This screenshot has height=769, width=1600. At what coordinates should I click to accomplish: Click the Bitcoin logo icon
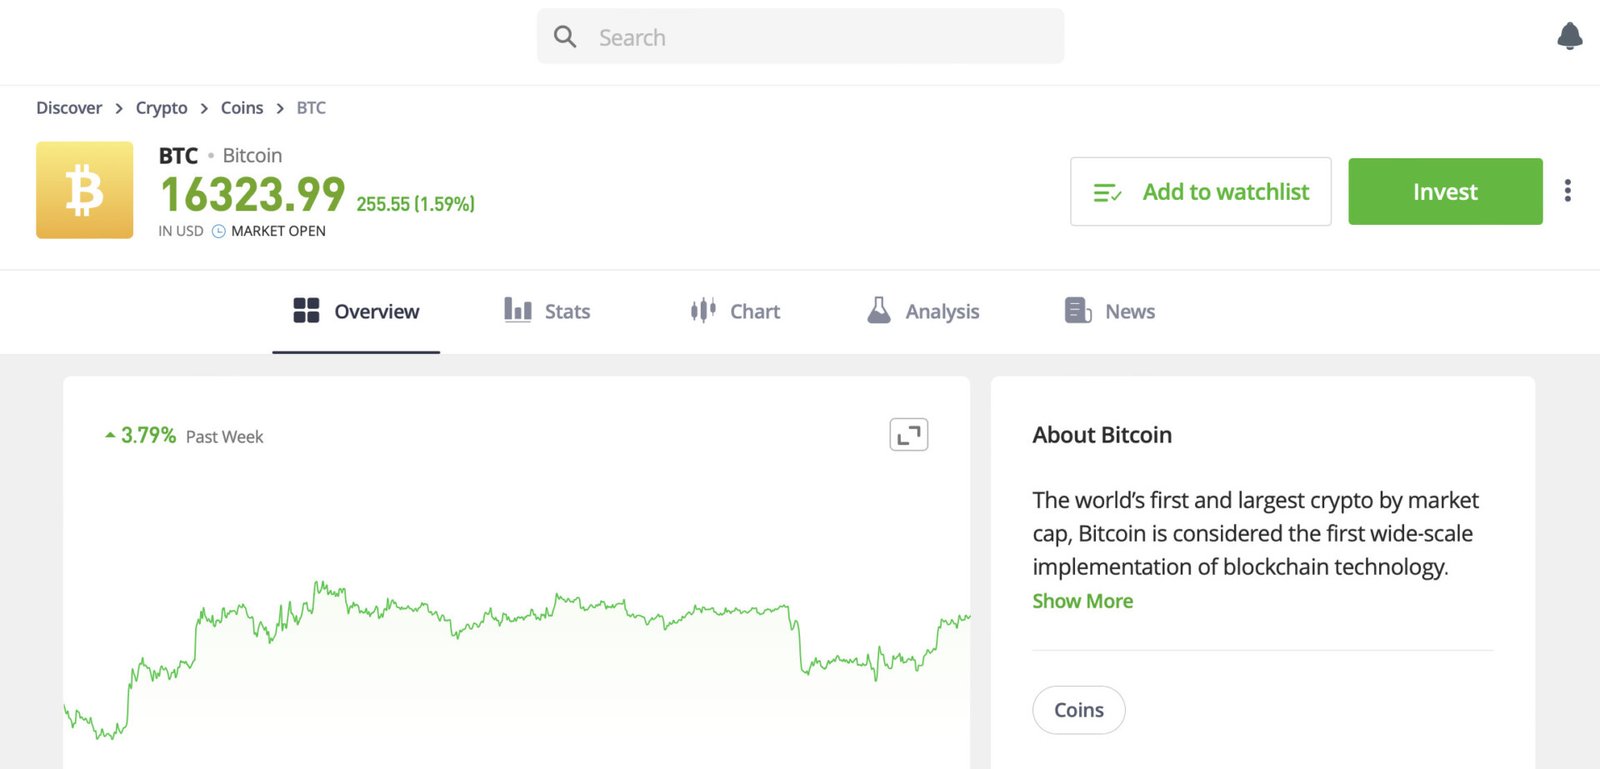pyautogui.click(x=84, y=190)
